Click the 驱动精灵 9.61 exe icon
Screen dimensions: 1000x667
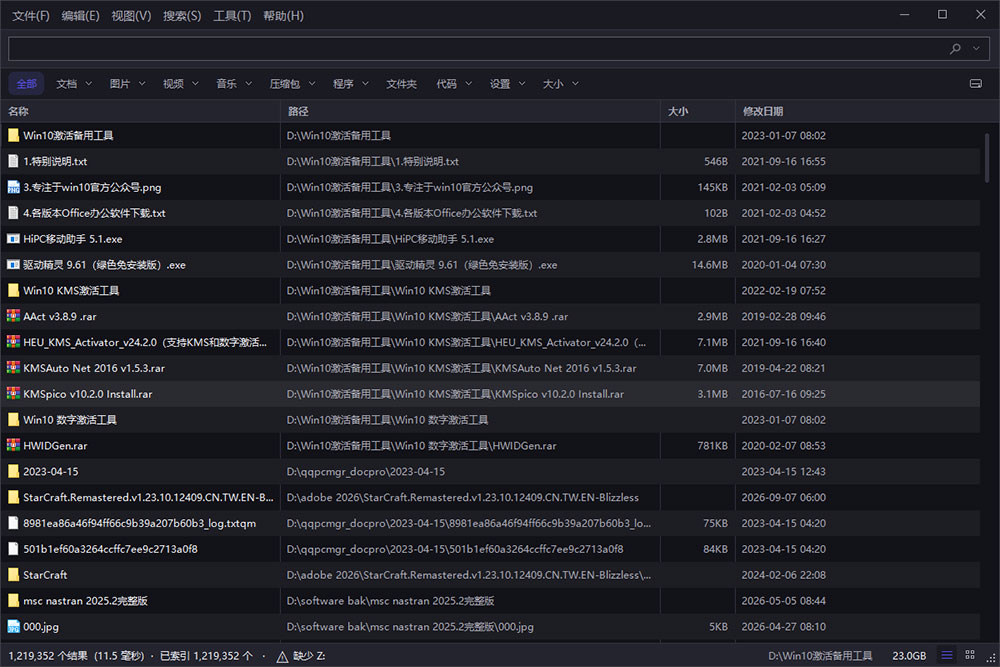click(13, 265)
